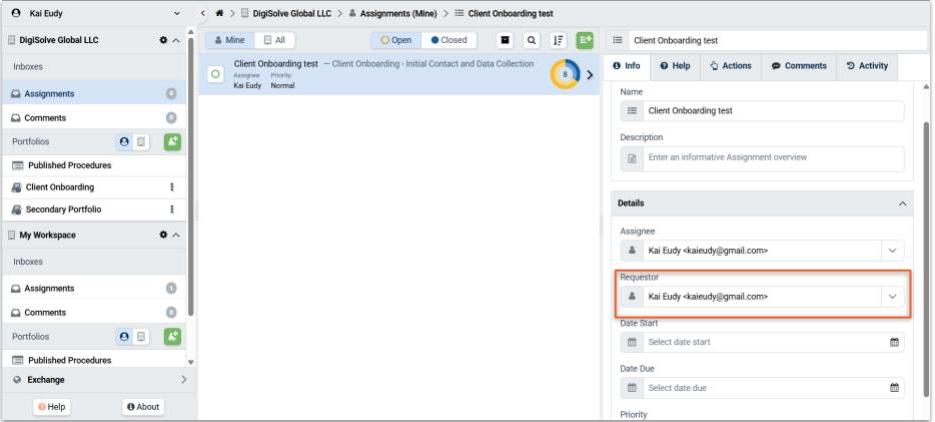Open the Client Onboarding portfolio
This screenshot has height=422, width=935.
tap(60, 187)
